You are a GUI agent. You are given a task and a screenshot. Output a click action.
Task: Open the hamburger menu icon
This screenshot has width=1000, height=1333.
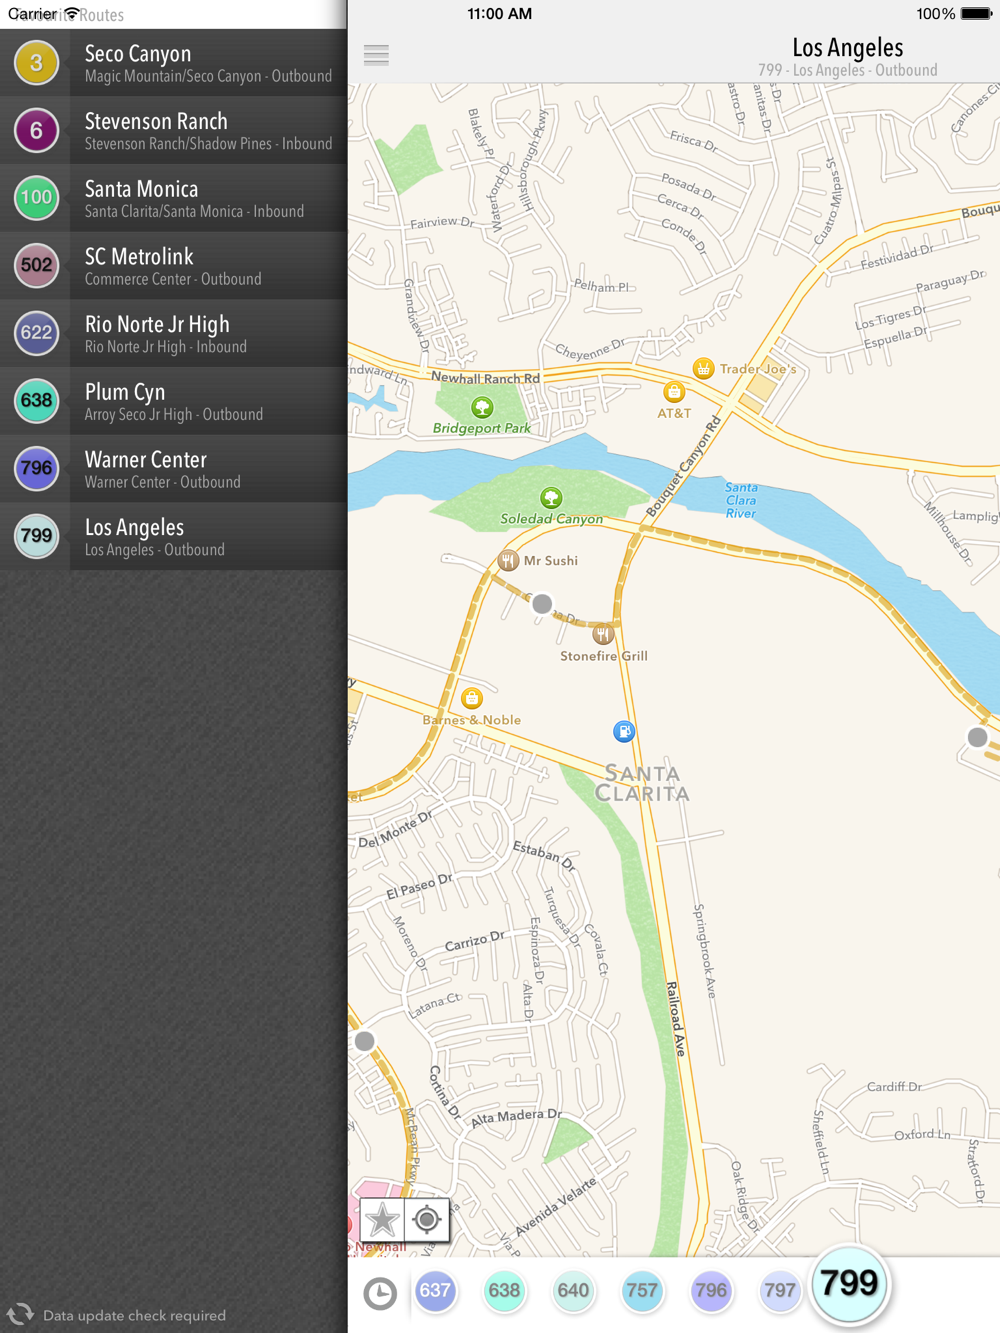376,55
